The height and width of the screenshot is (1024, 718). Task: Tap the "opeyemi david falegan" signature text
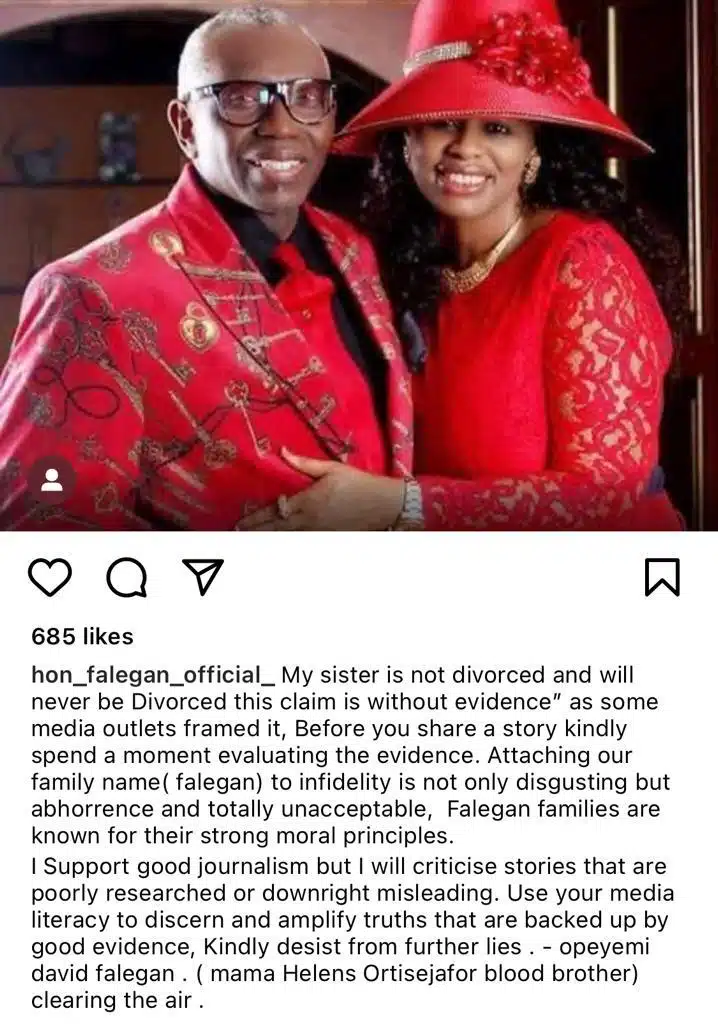coord(340,960)
